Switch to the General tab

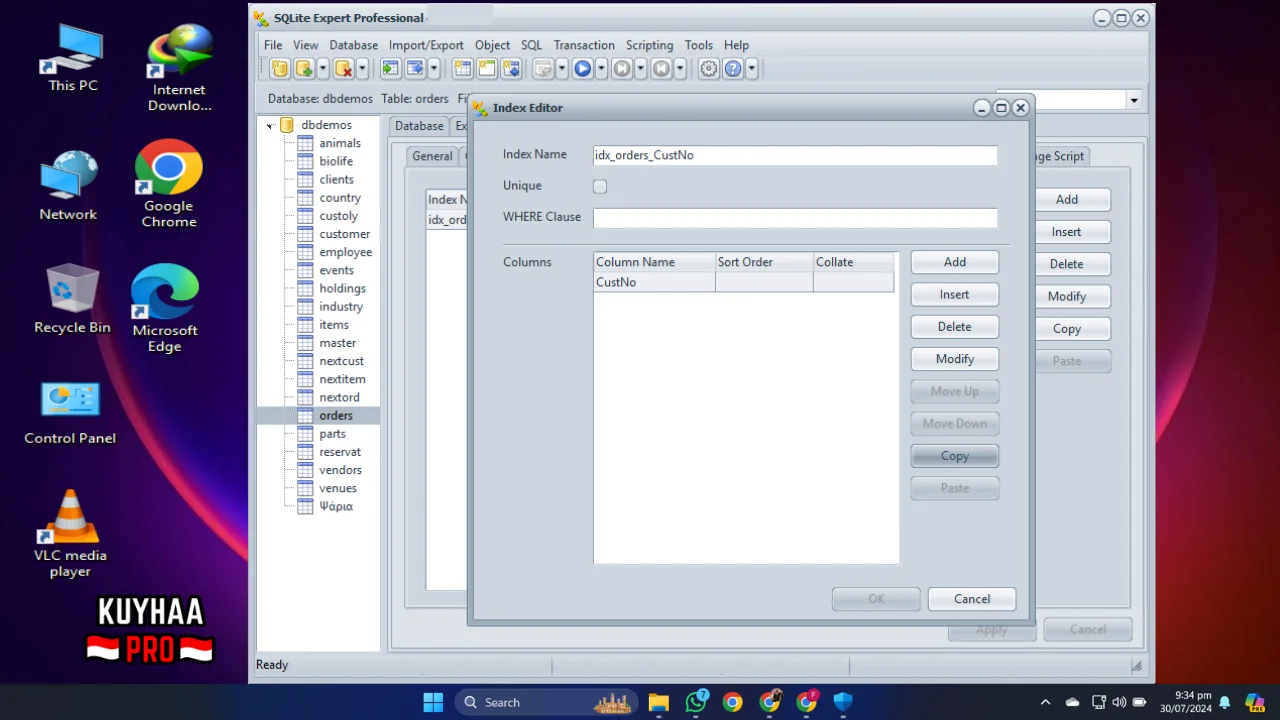coord(432,156)
